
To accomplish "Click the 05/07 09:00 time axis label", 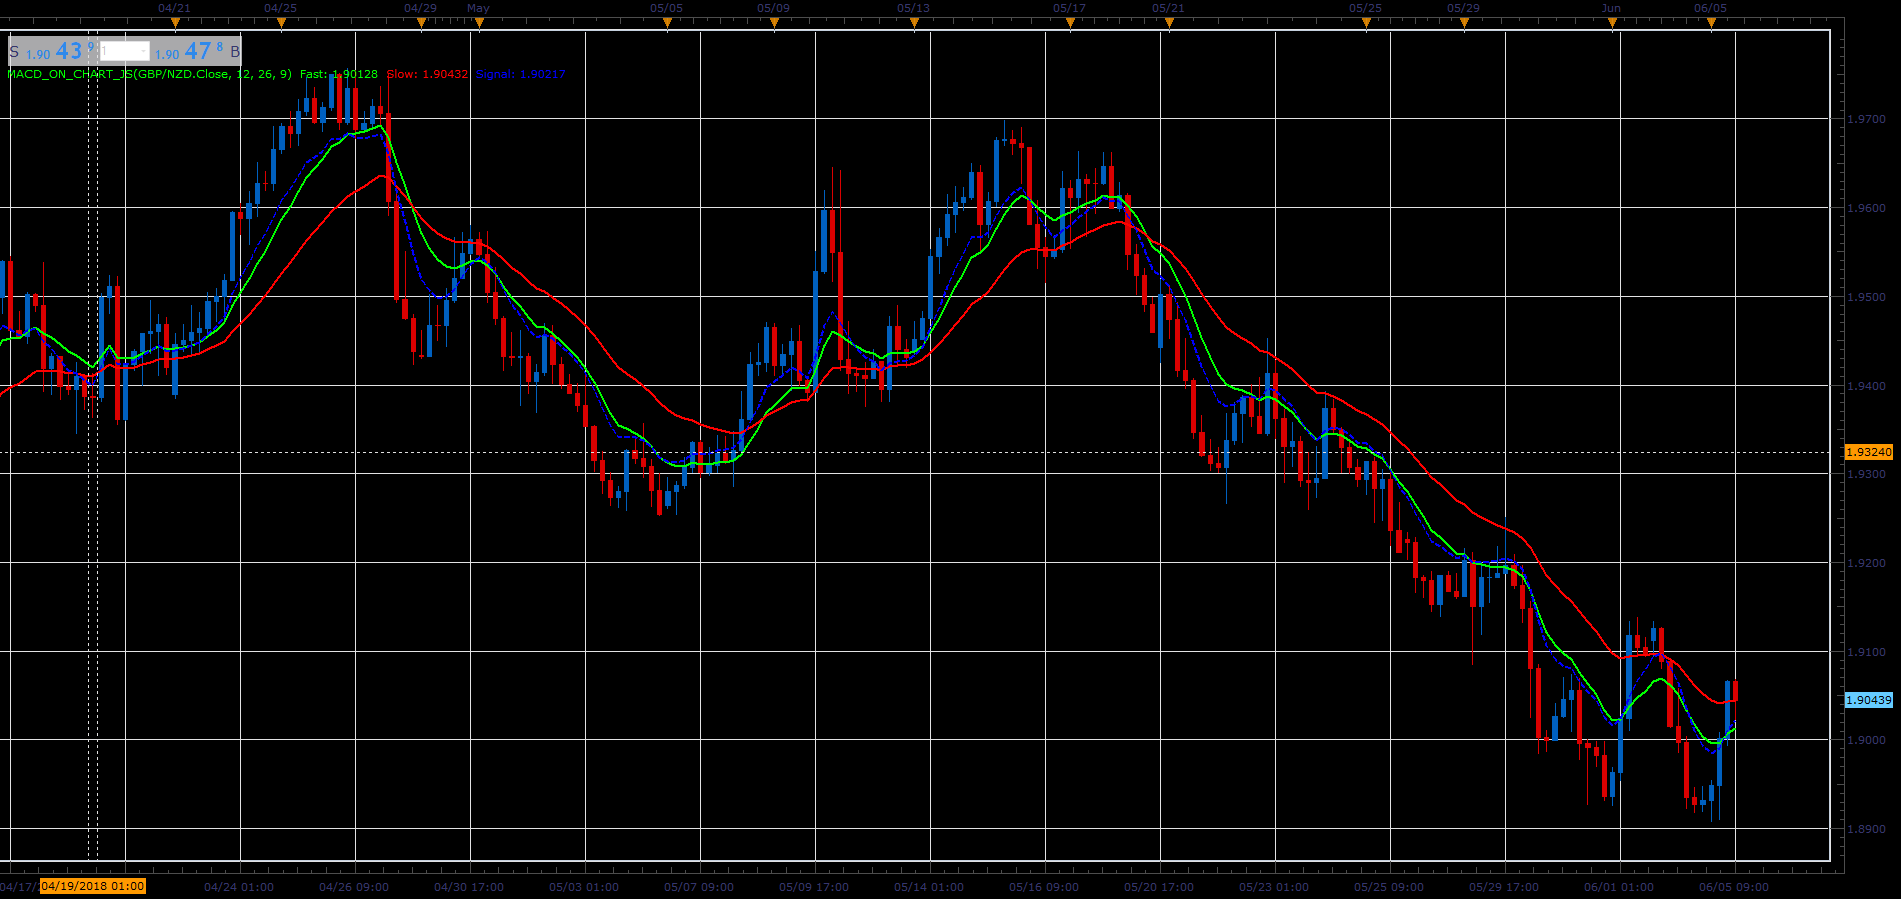I will coord(699,887).
